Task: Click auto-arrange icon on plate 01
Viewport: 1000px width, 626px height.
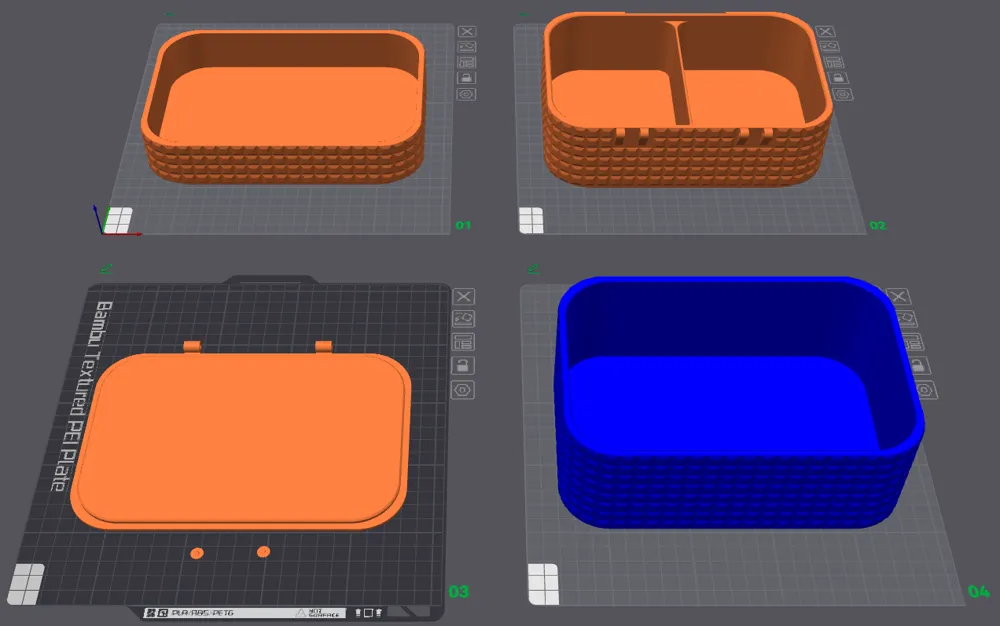Action: click(467, 62)
